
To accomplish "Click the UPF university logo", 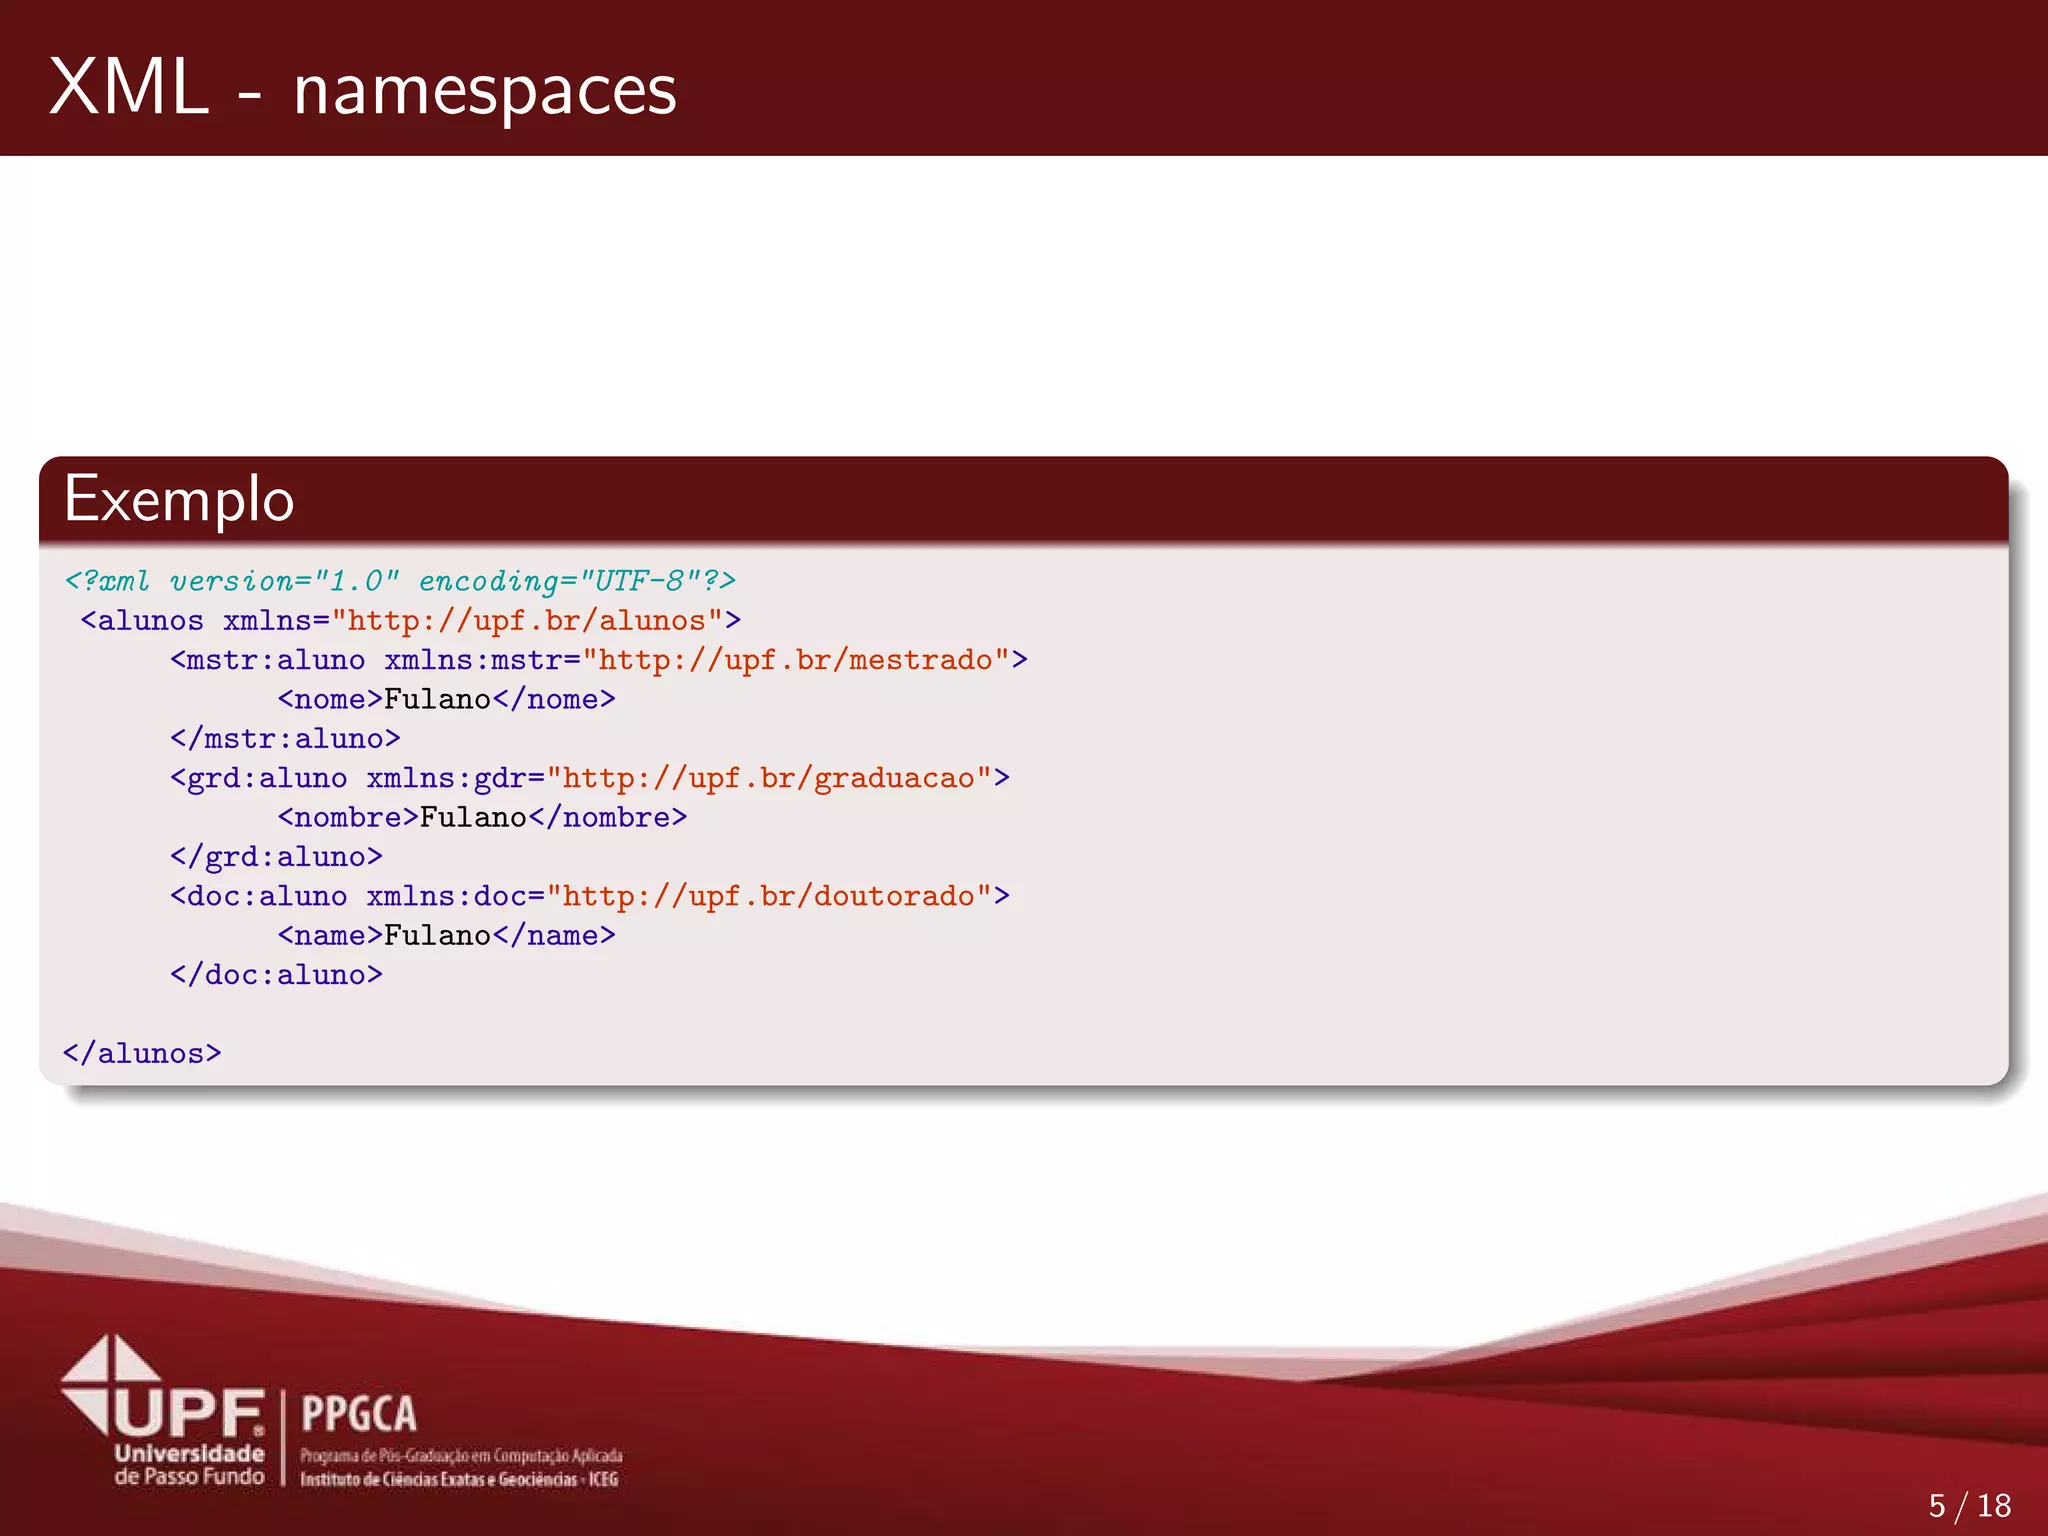I will click(x=163, y=1386).
